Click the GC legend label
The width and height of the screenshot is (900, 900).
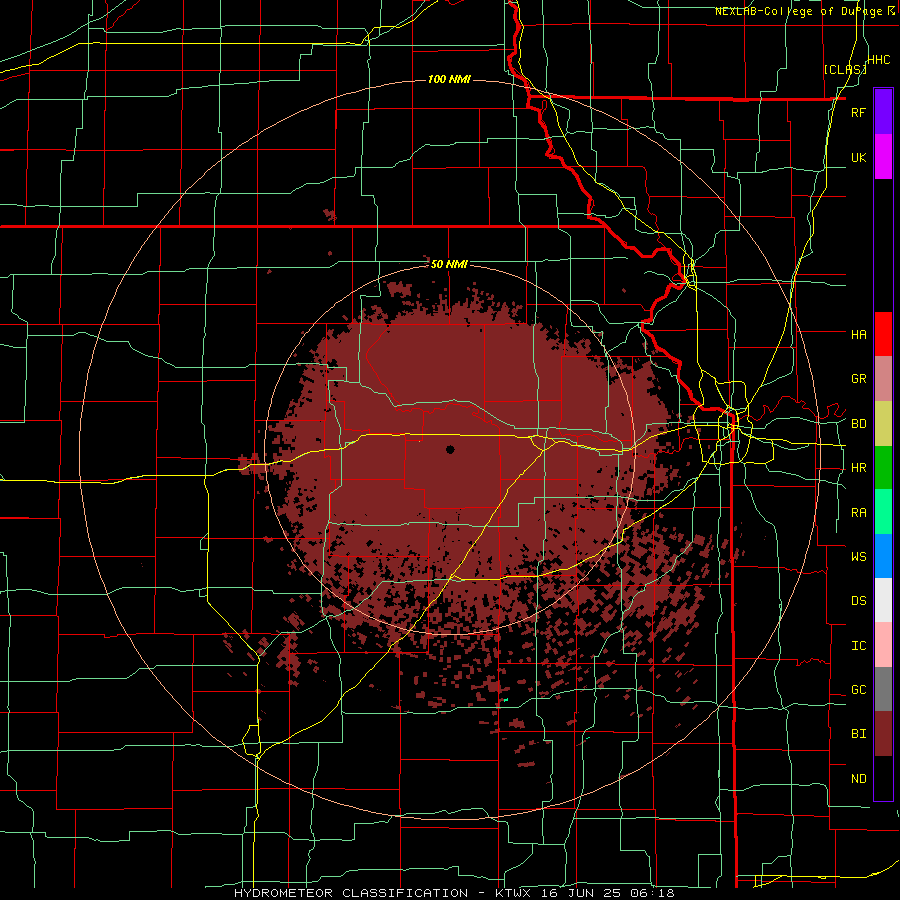pyautogui.click(x=858, y=690)
